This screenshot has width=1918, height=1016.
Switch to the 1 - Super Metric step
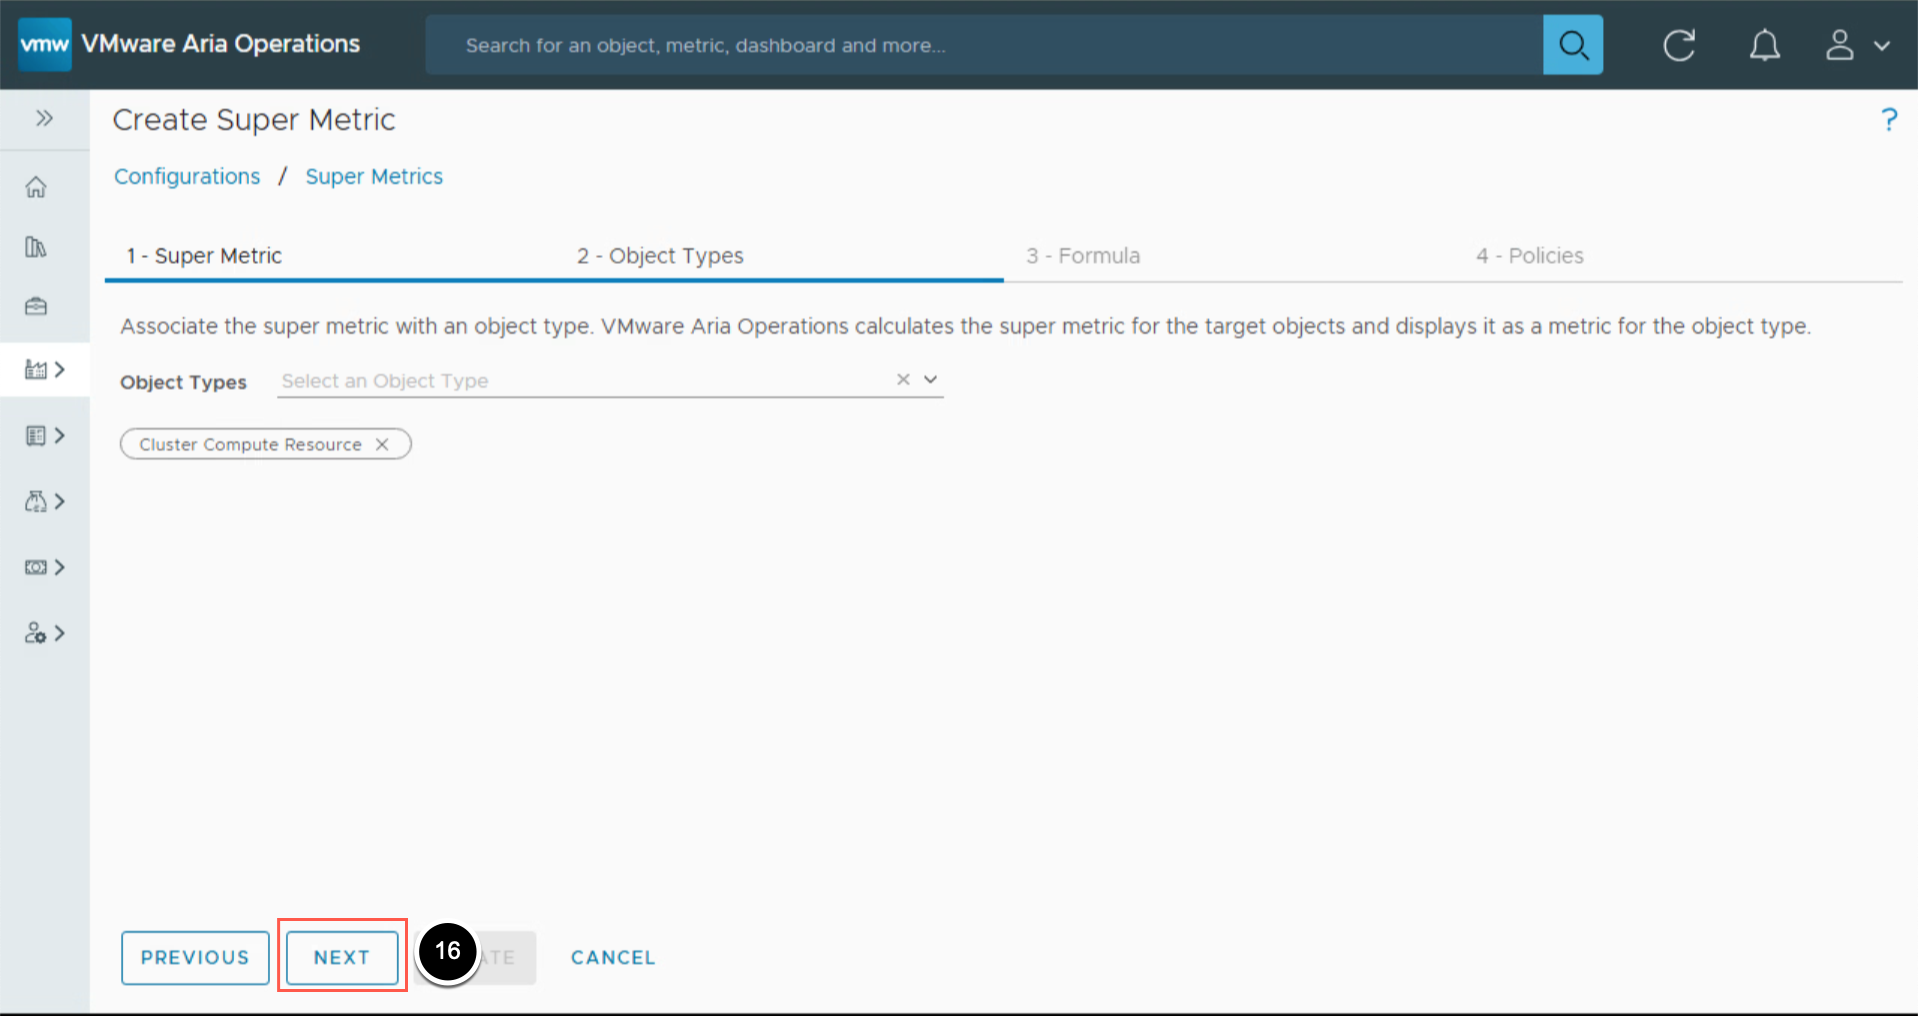(204, 256)
